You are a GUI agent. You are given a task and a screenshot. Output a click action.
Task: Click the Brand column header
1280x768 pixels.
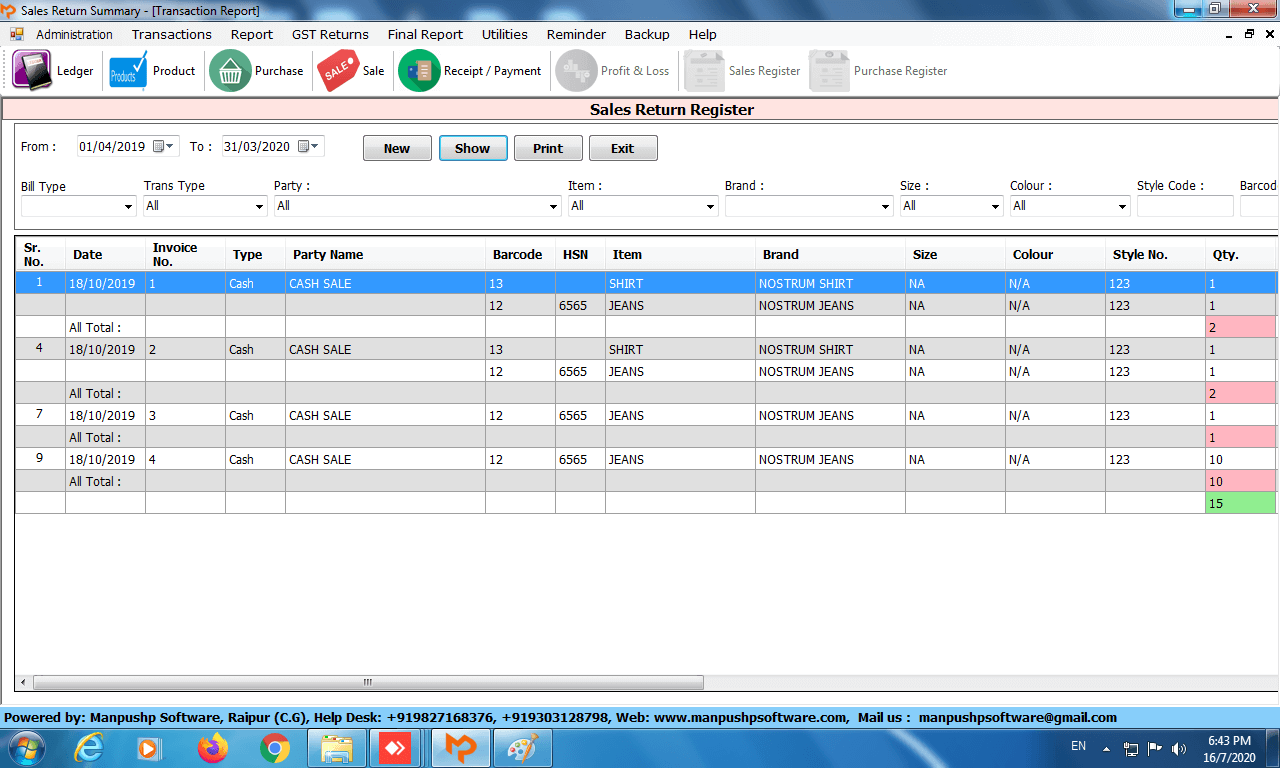click(830, 255)
